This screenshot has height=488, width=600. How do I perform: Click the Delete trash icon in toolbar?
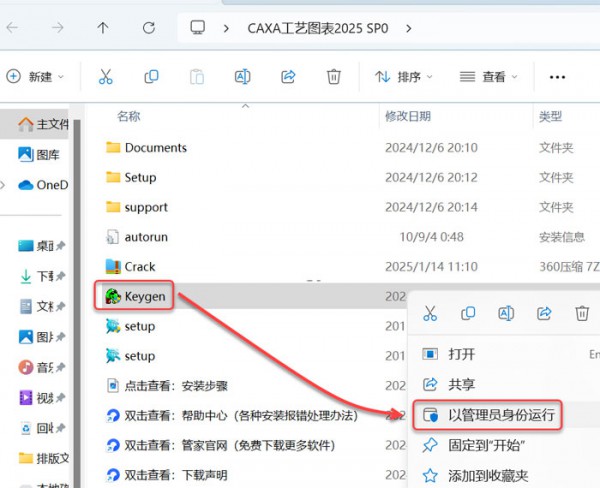click(333, 77)
